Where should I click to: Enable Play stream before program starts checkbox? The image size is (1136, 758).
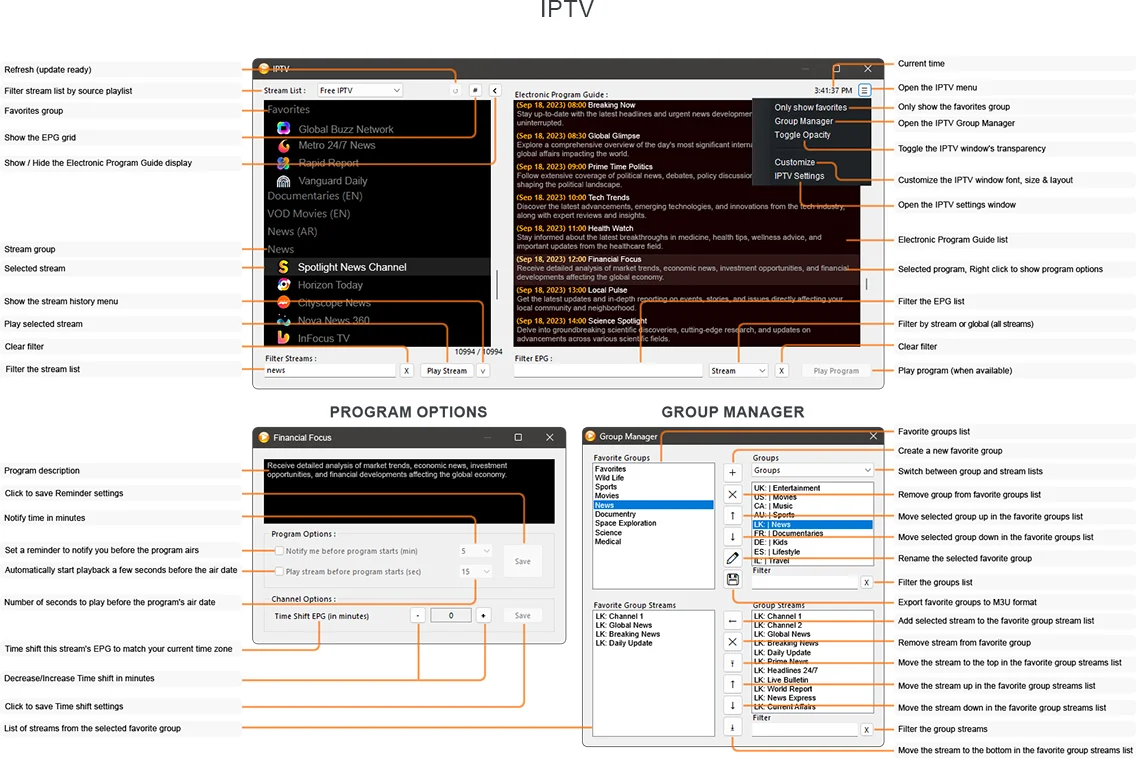pyautogui.click(x=279, y=571)
